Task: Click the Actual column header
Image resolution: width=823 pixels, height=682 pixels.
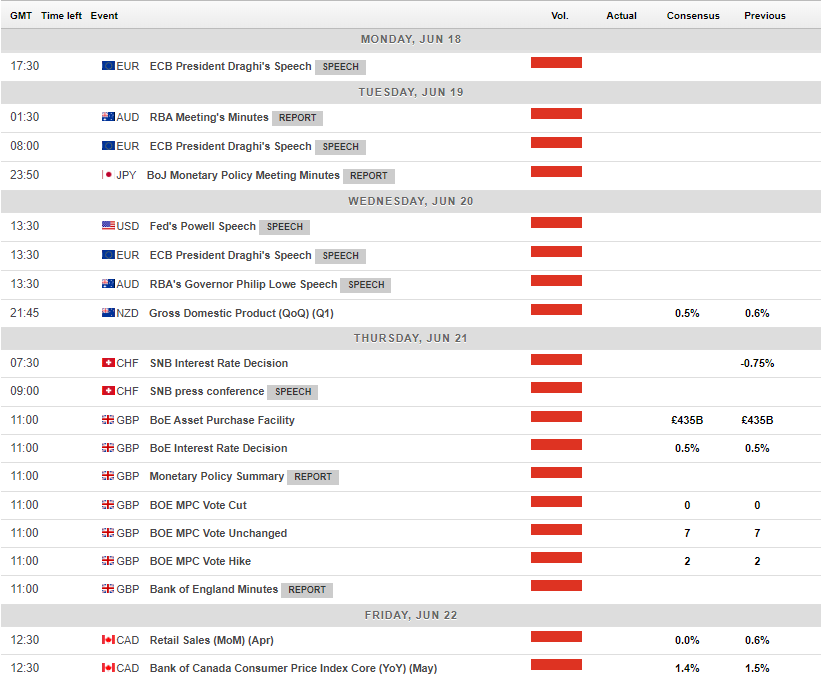Action: click(x=621, y=16)
